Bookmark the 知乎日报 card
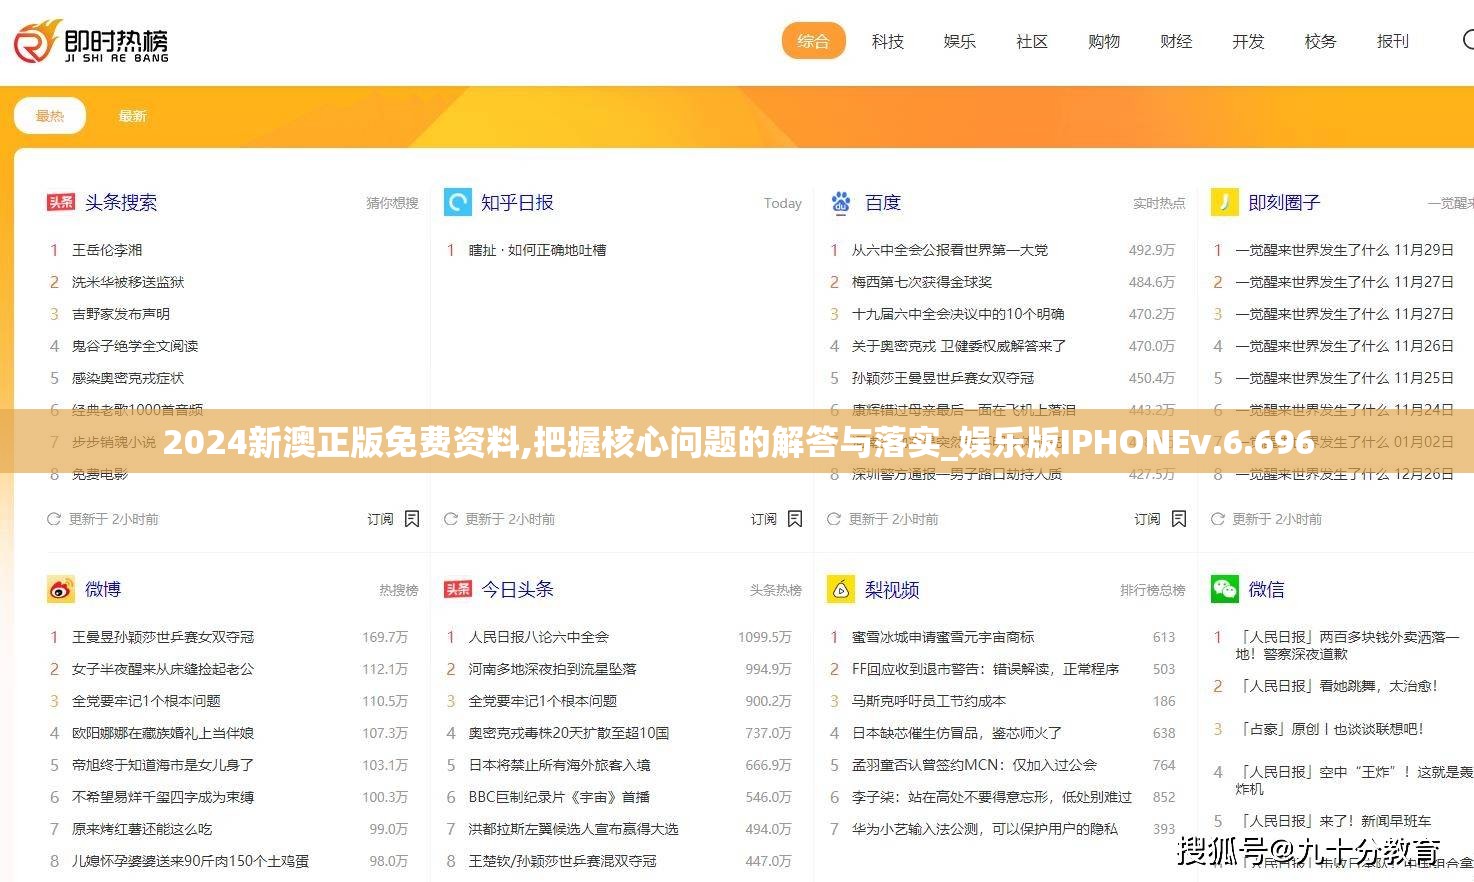 795,519
